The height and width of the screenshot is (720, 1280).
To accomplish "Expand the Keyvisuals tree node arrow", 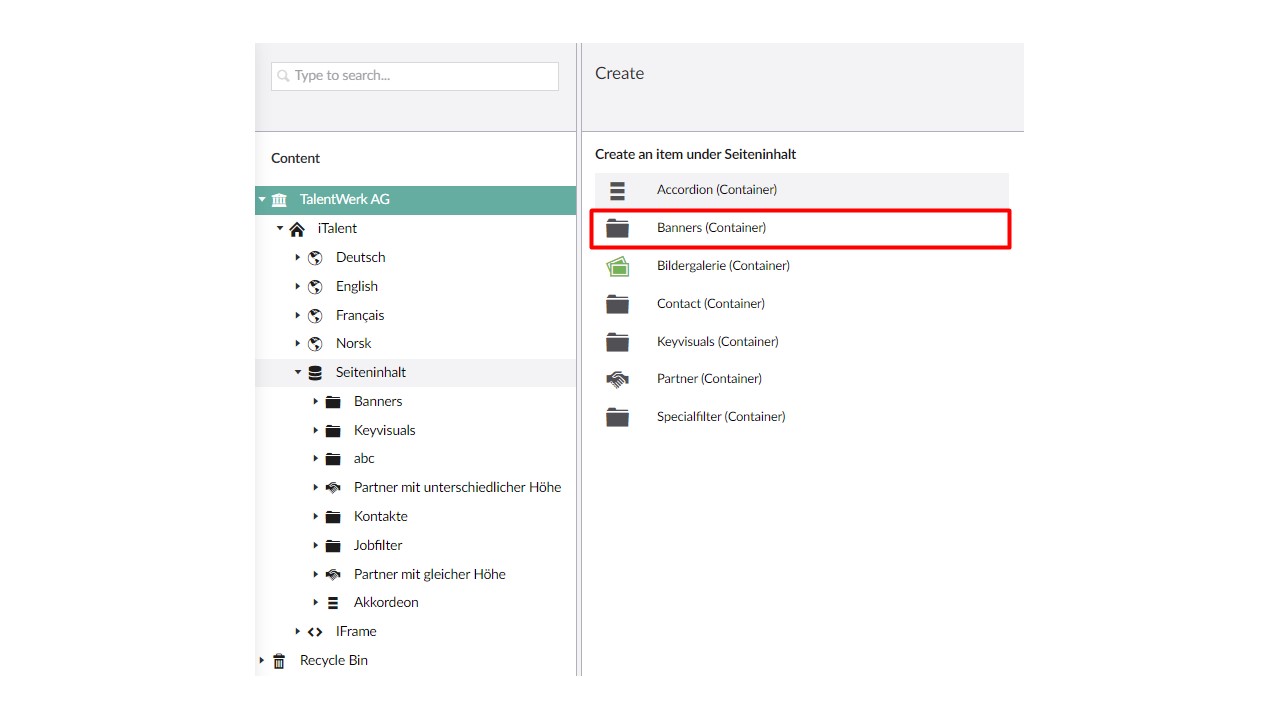I will point(316,431).
